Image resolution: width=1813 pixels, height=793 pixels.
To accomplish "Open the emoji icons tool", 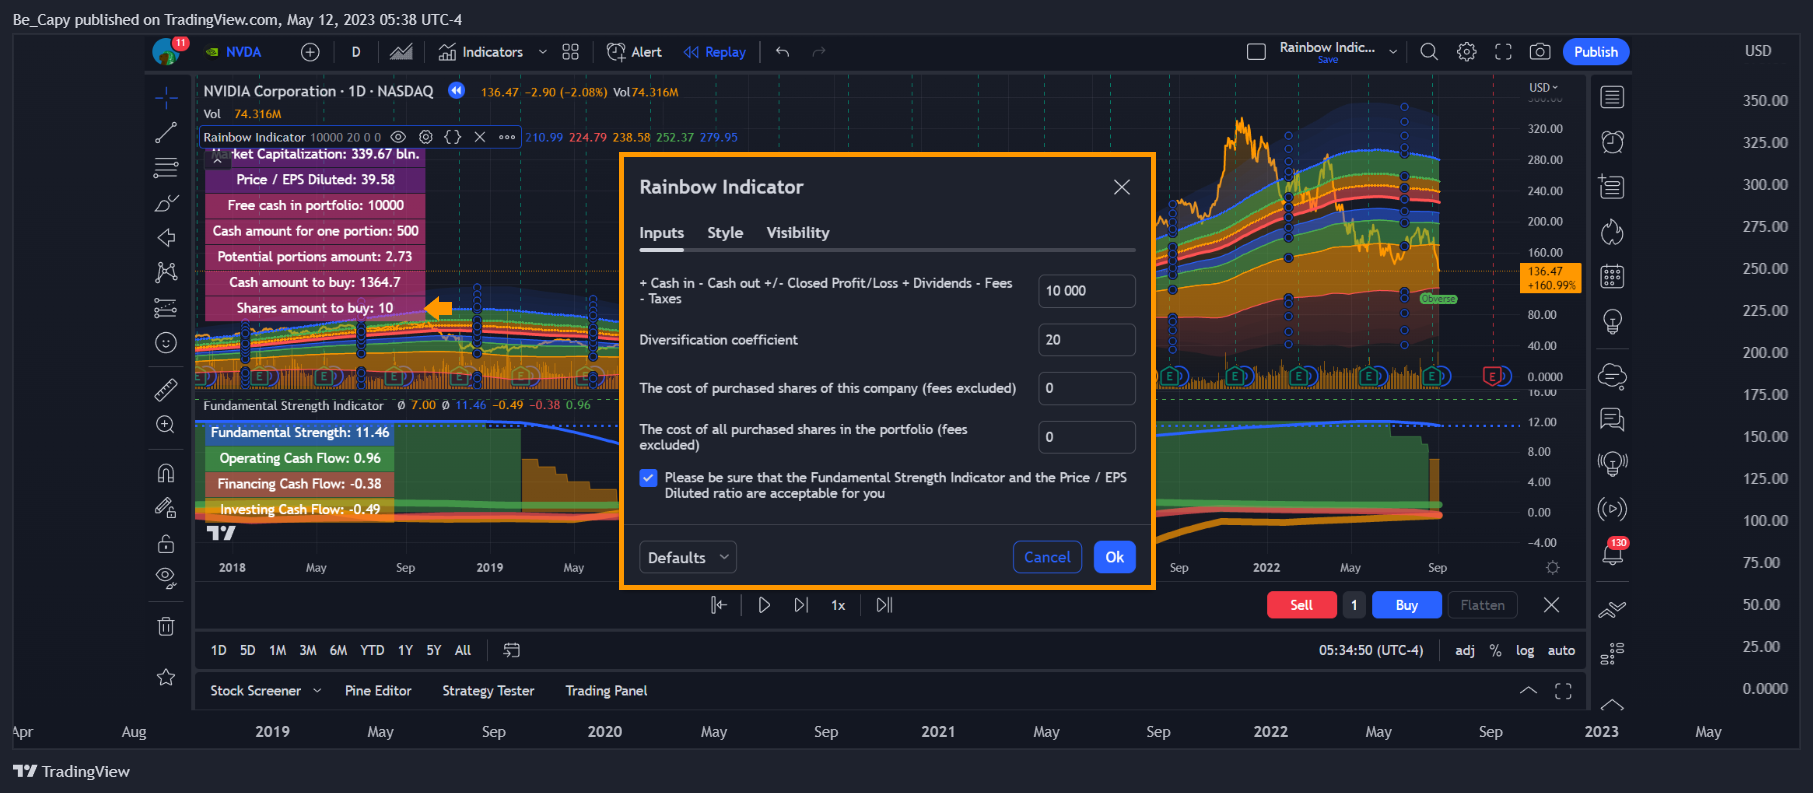I will coord(166,343).
